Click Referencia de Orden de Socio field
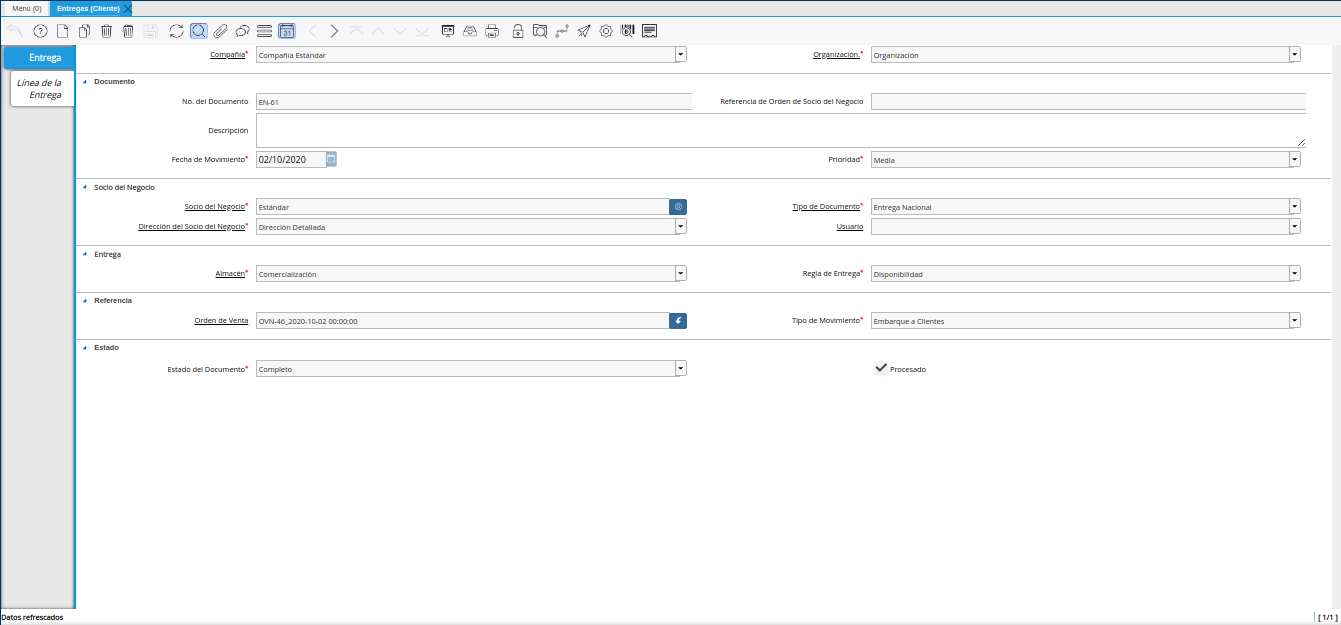This screenshot has width=1341, height=625. coord(1088,101)
